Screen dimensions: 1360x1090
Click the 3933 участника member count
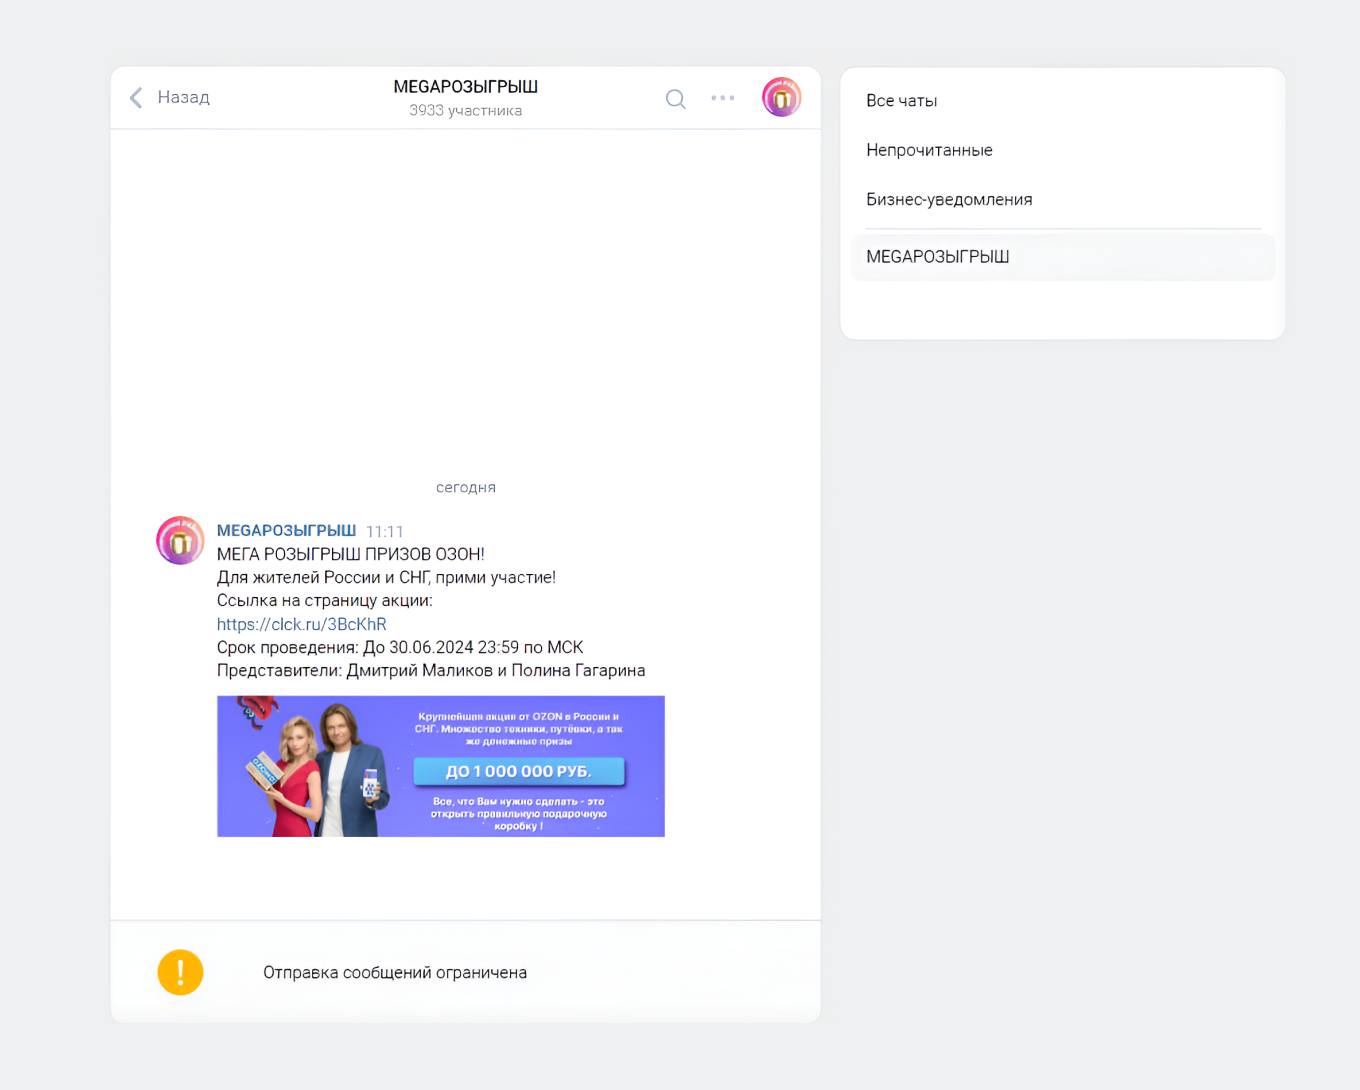click(466, 111)
